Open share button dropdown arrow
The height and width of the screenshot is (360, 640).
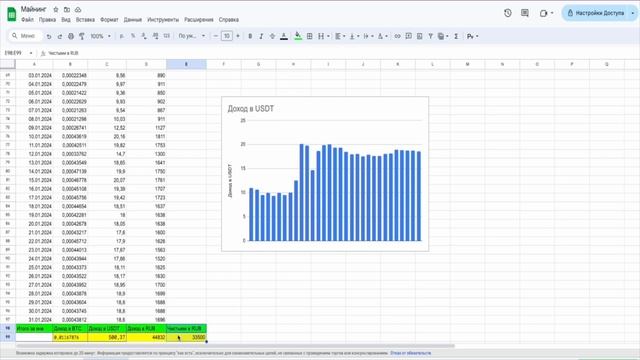pyautogui.click(x=633, y=13)
